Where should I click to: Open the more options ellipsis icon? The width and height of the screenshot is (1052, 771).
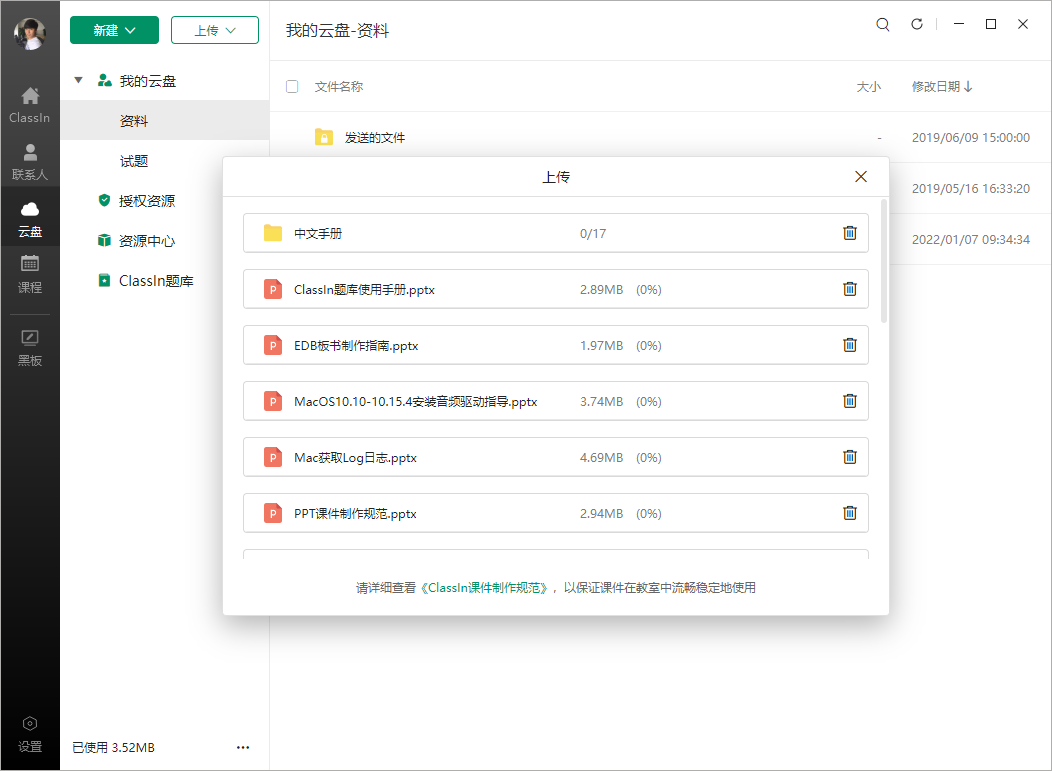[243, 748]
